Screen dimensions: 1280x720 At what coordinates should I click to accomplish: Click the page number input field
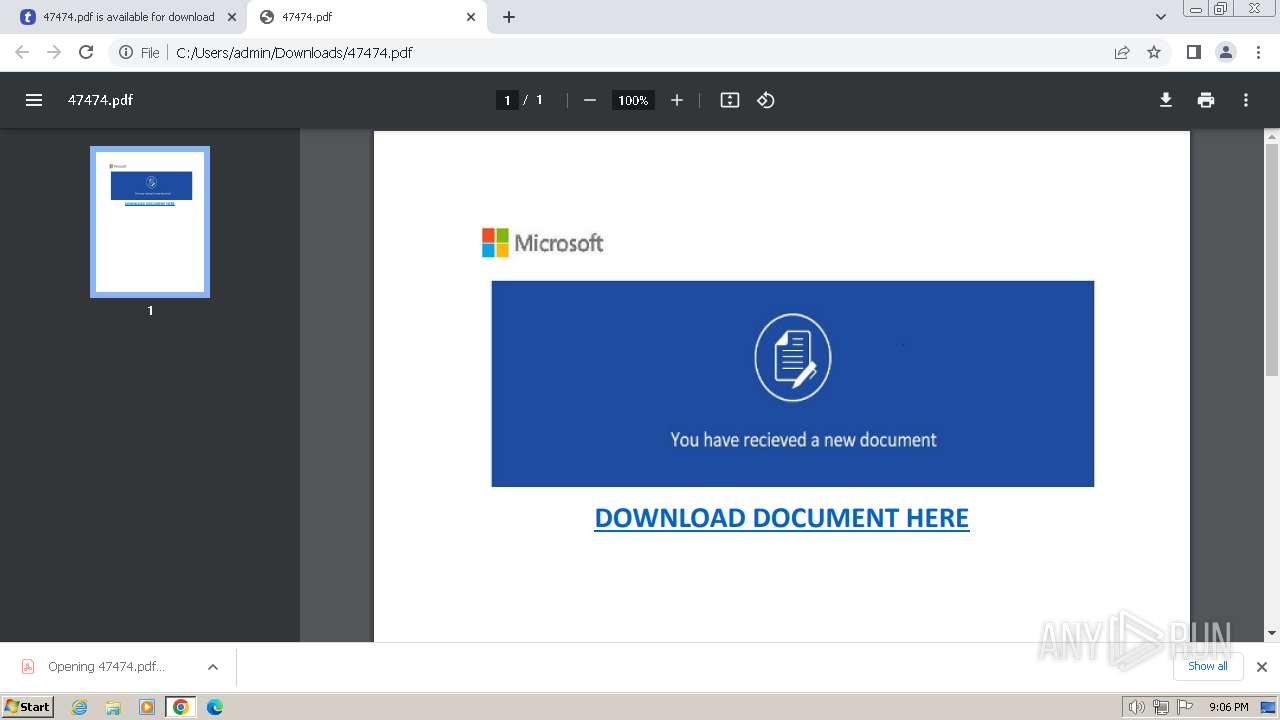click(x=507, y=100)
